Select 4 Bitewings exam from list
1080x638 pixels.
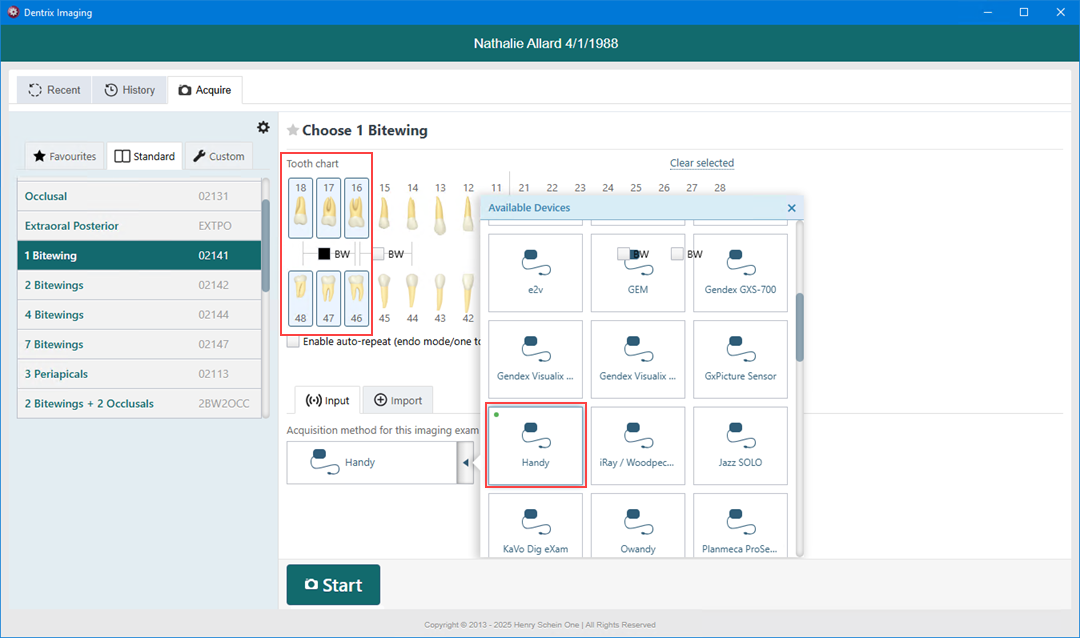tap(139, 315)
